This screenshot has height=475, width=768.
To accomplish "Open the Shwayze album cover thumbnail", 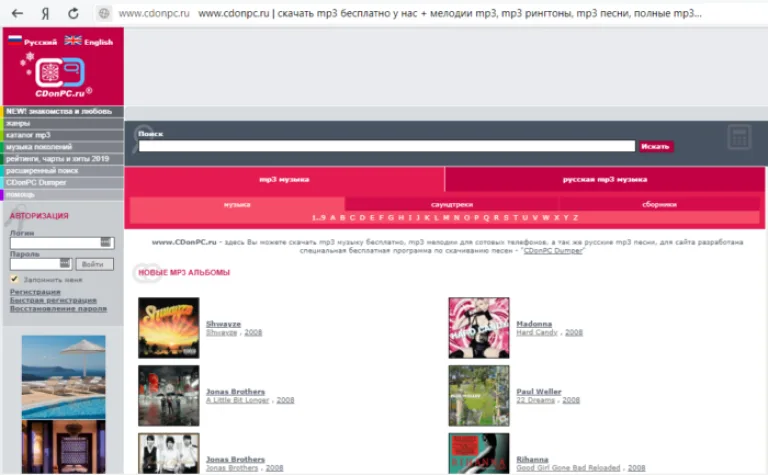I will point(168,328).
